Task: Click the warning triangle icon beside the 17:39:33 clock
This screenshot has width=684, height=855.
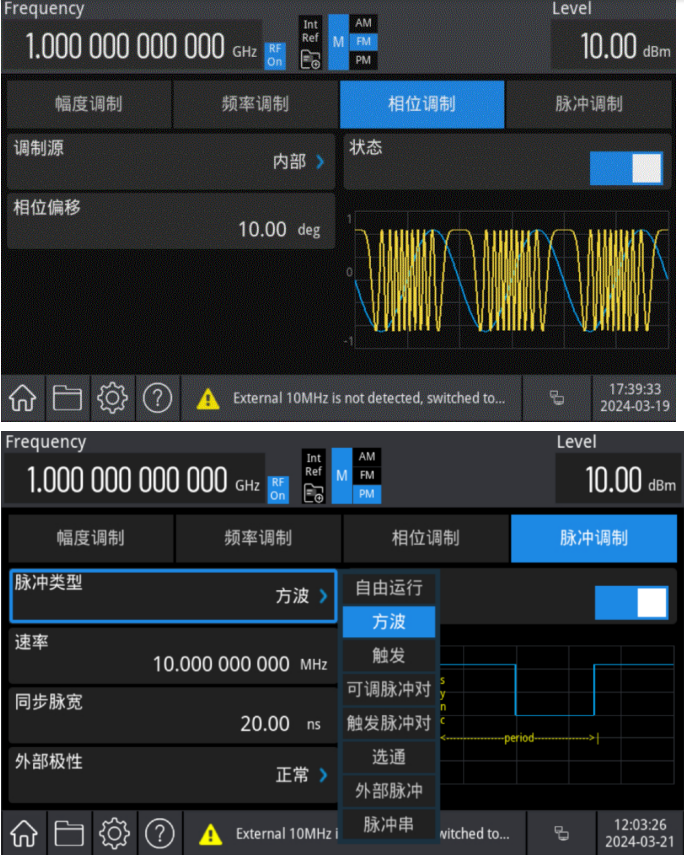Action: 207,399
